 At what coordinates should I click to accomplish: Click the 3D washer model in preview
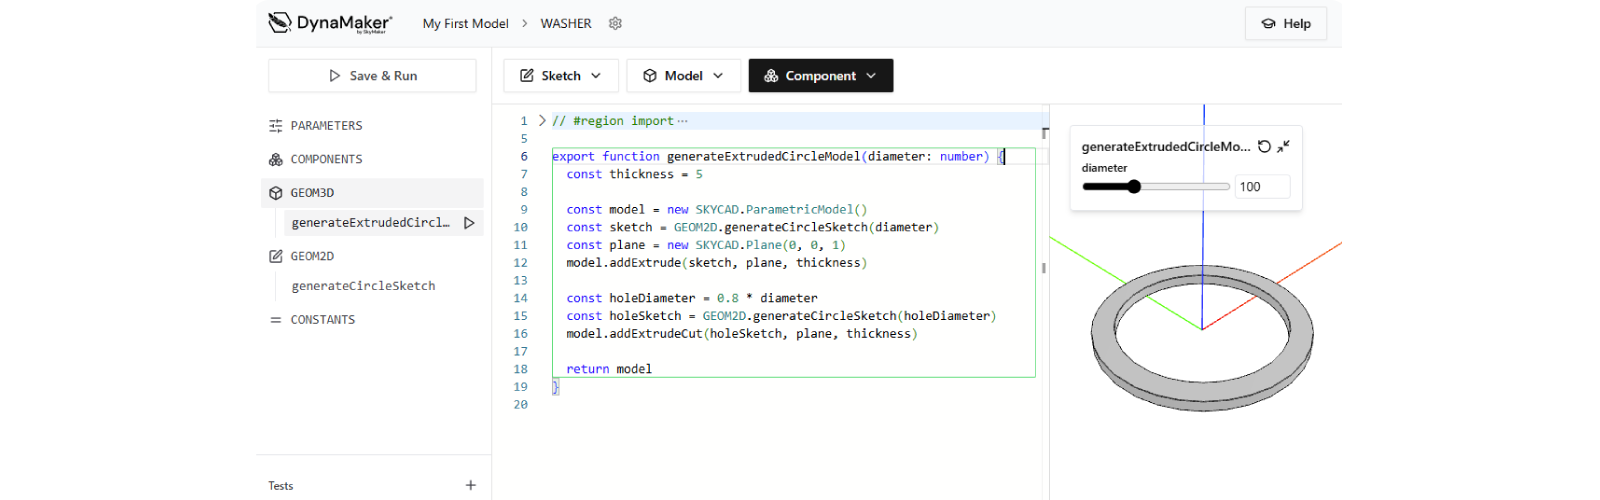click(x=1202, y=339)
